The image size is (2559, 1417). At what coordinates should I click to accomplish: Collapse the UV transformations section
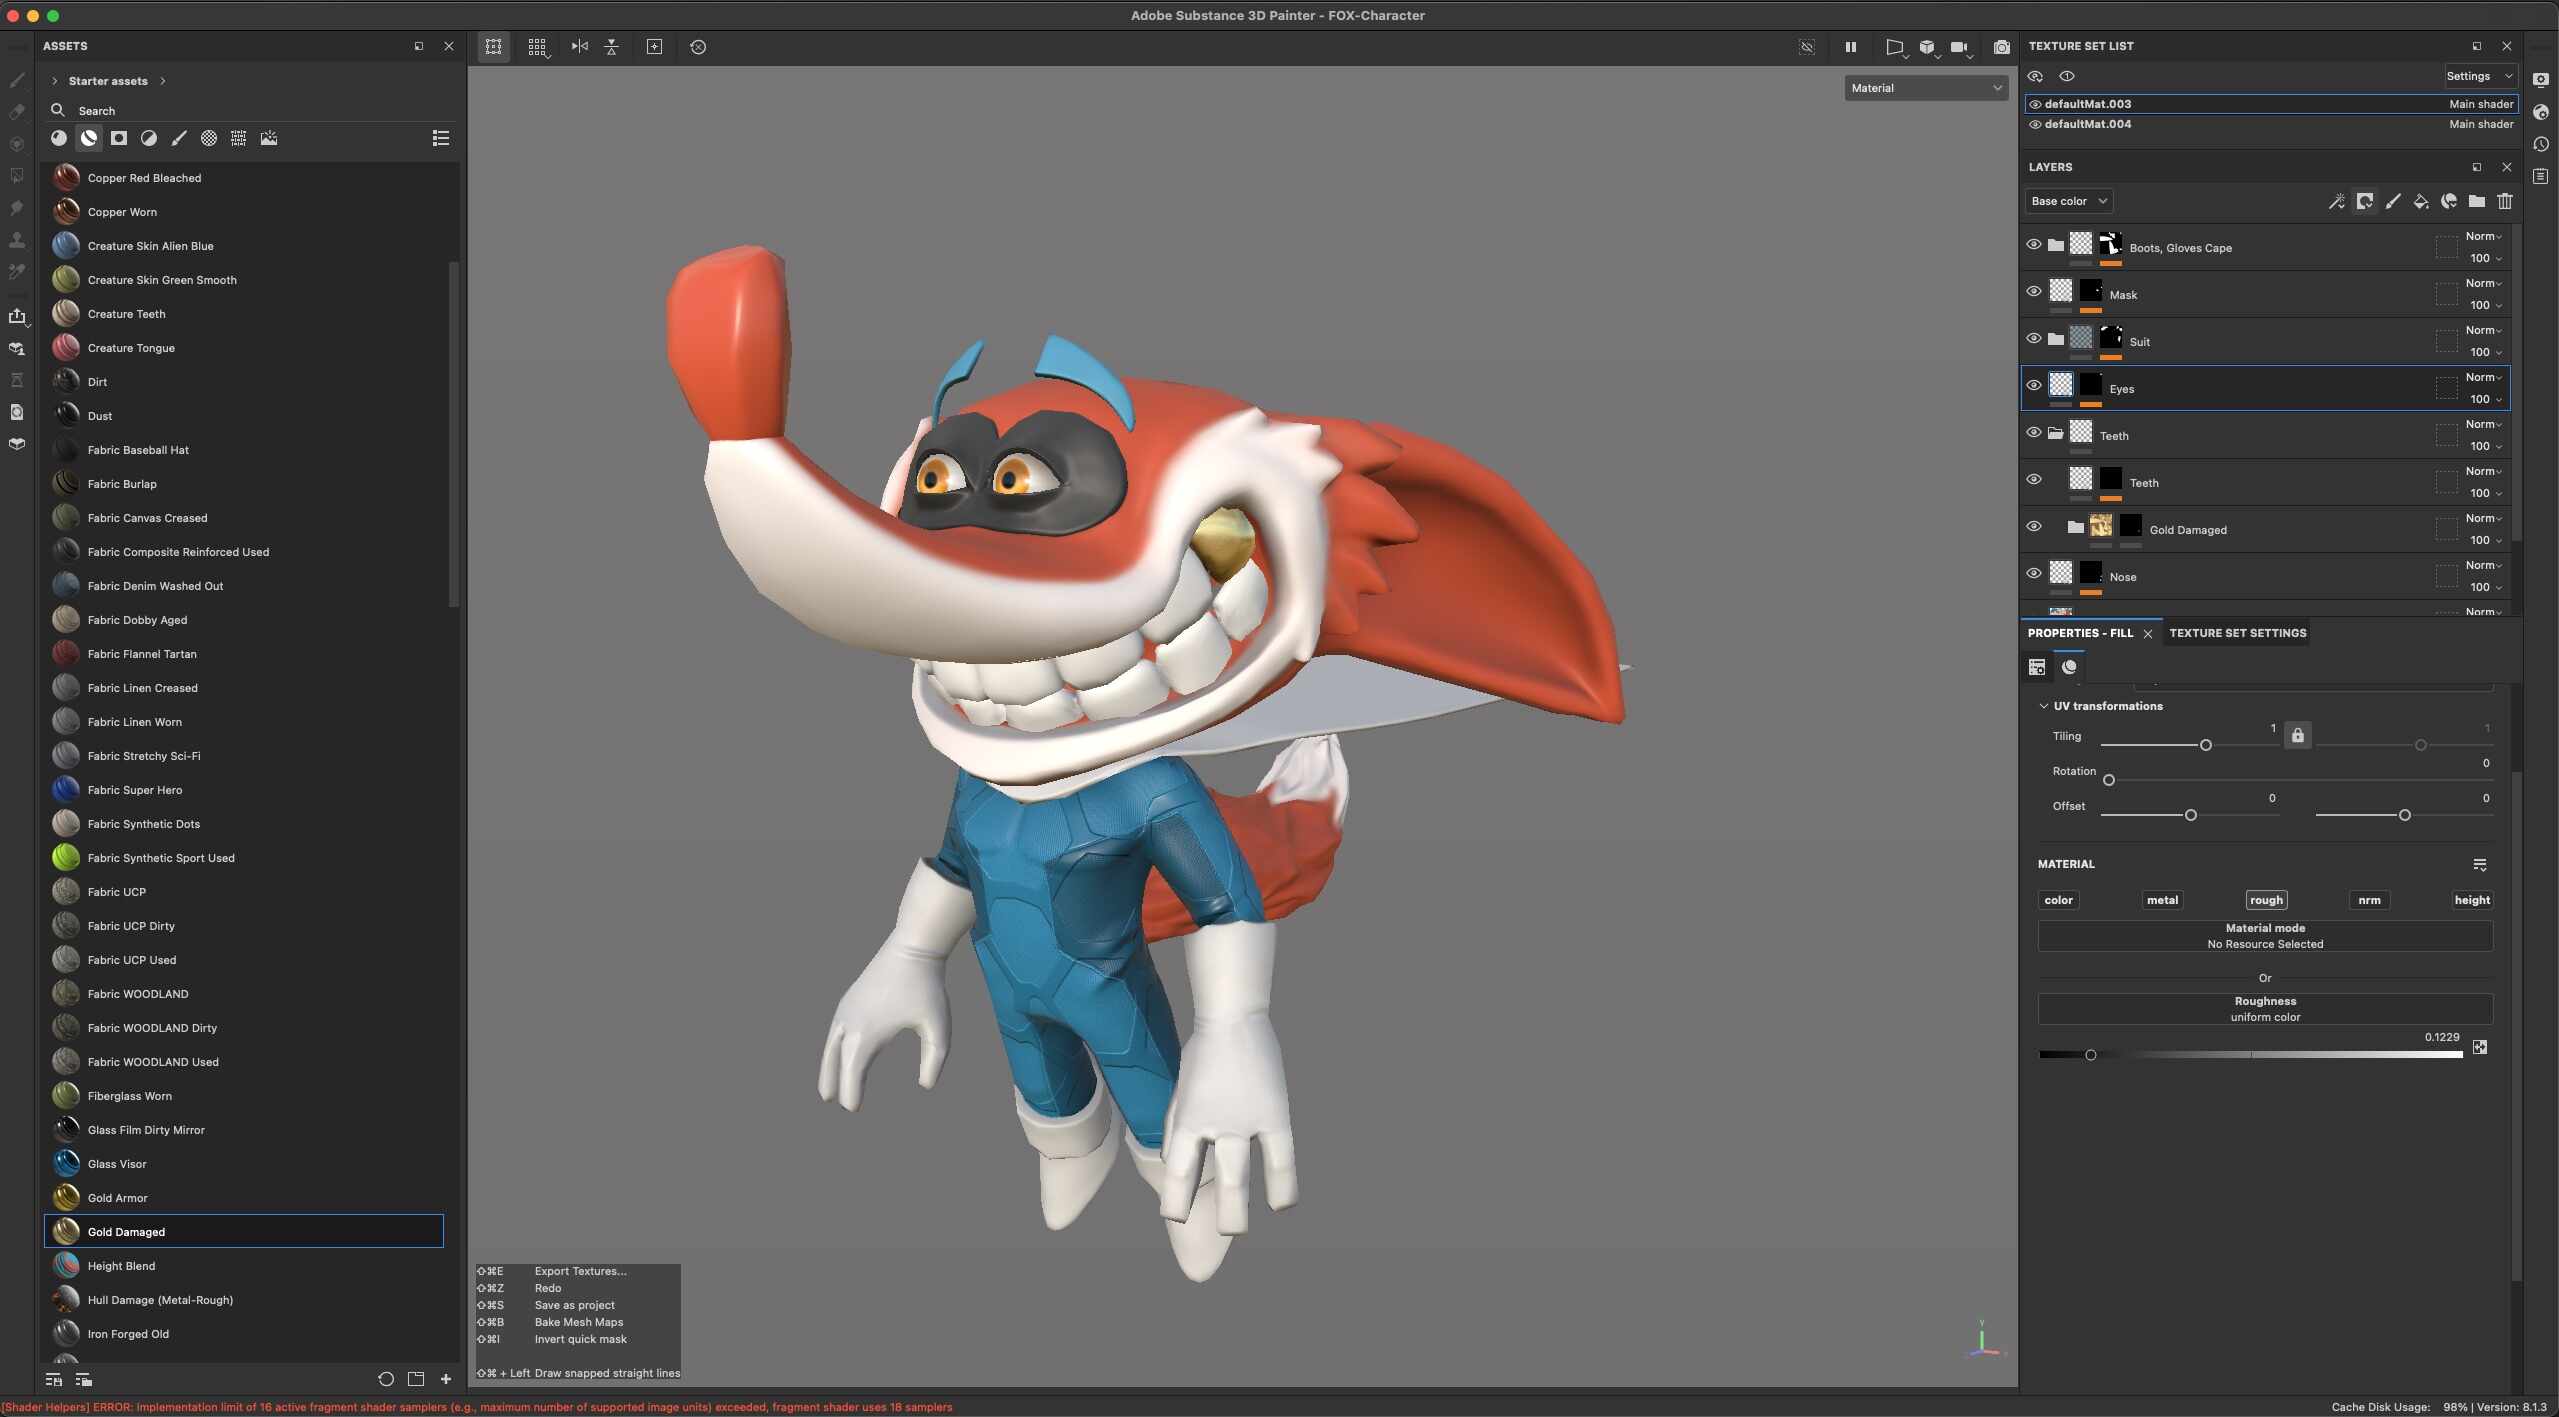point(2043,706)
